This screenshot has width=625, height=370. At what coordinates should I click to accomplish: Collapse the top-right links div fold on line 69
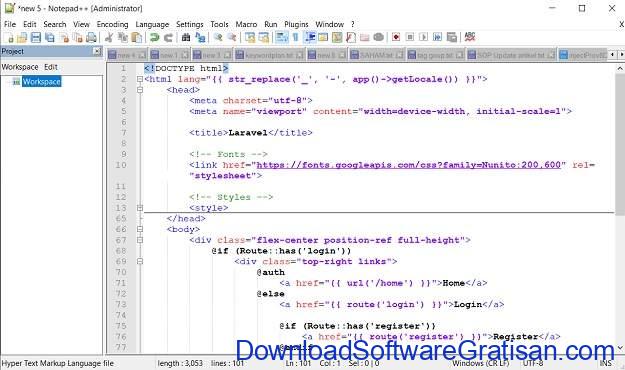140,262
